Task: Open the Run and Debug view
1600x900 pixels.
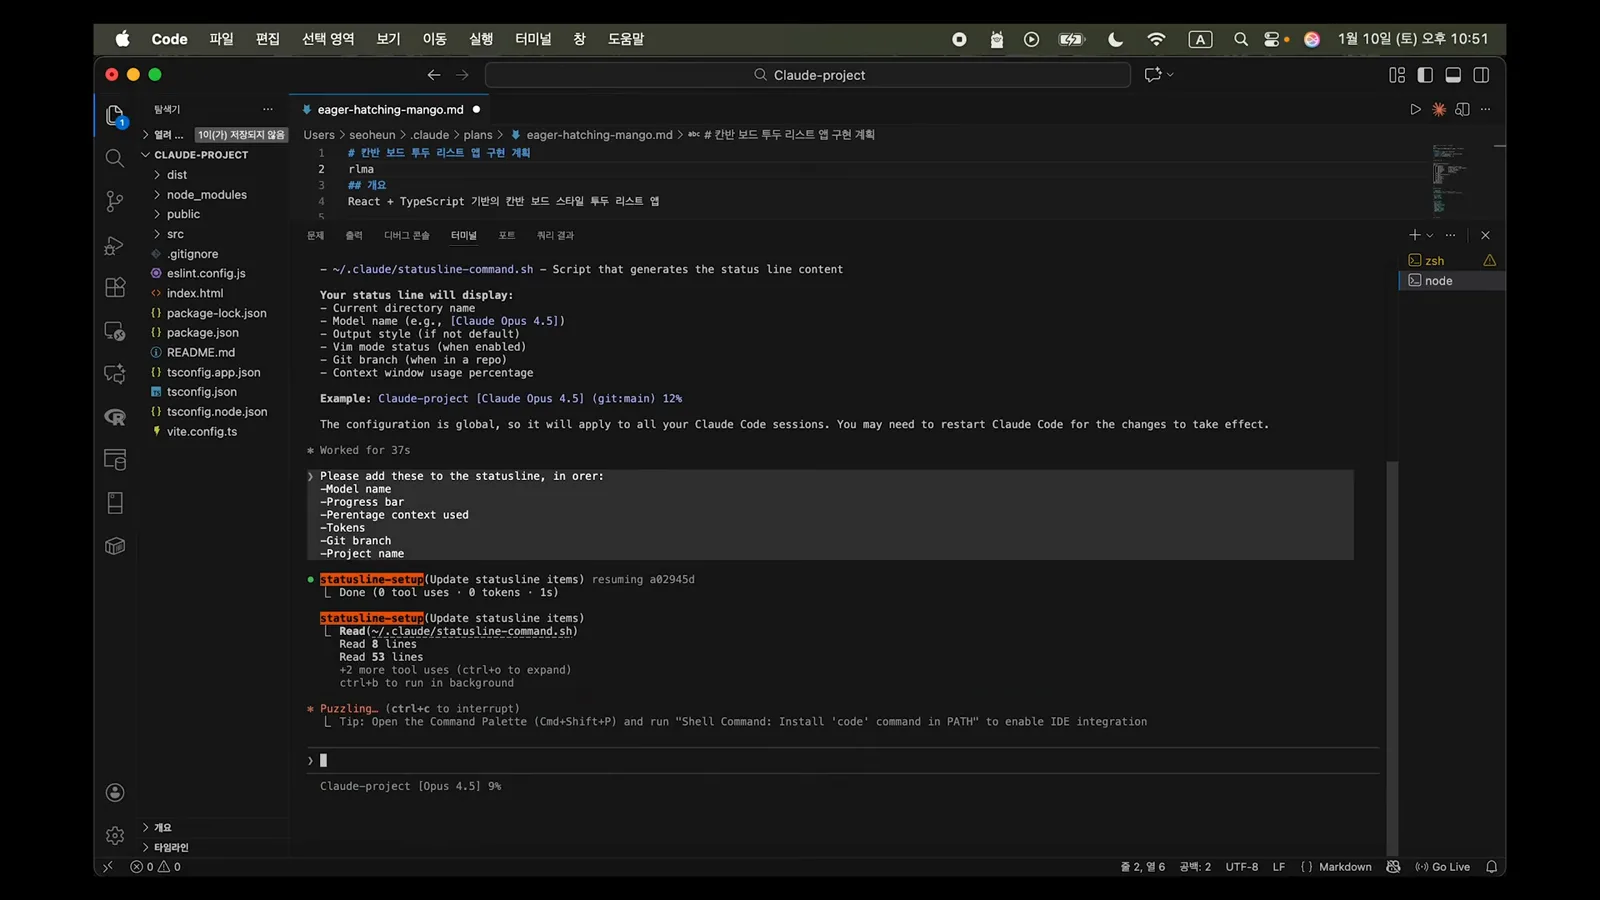Action: [115, 245]
